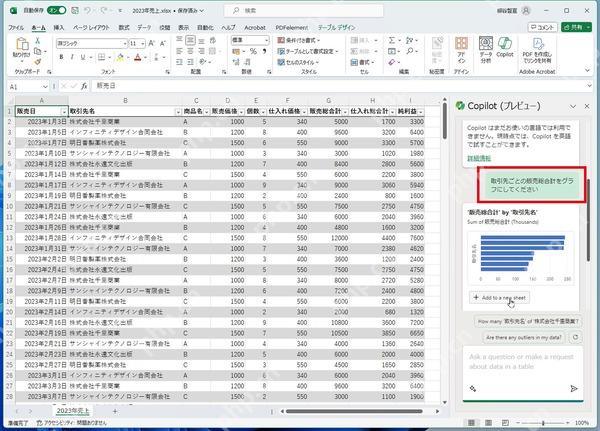Toggle underline formatting with U
The width and height of the screenshot is (600, 431).
(x=83, y=57)
